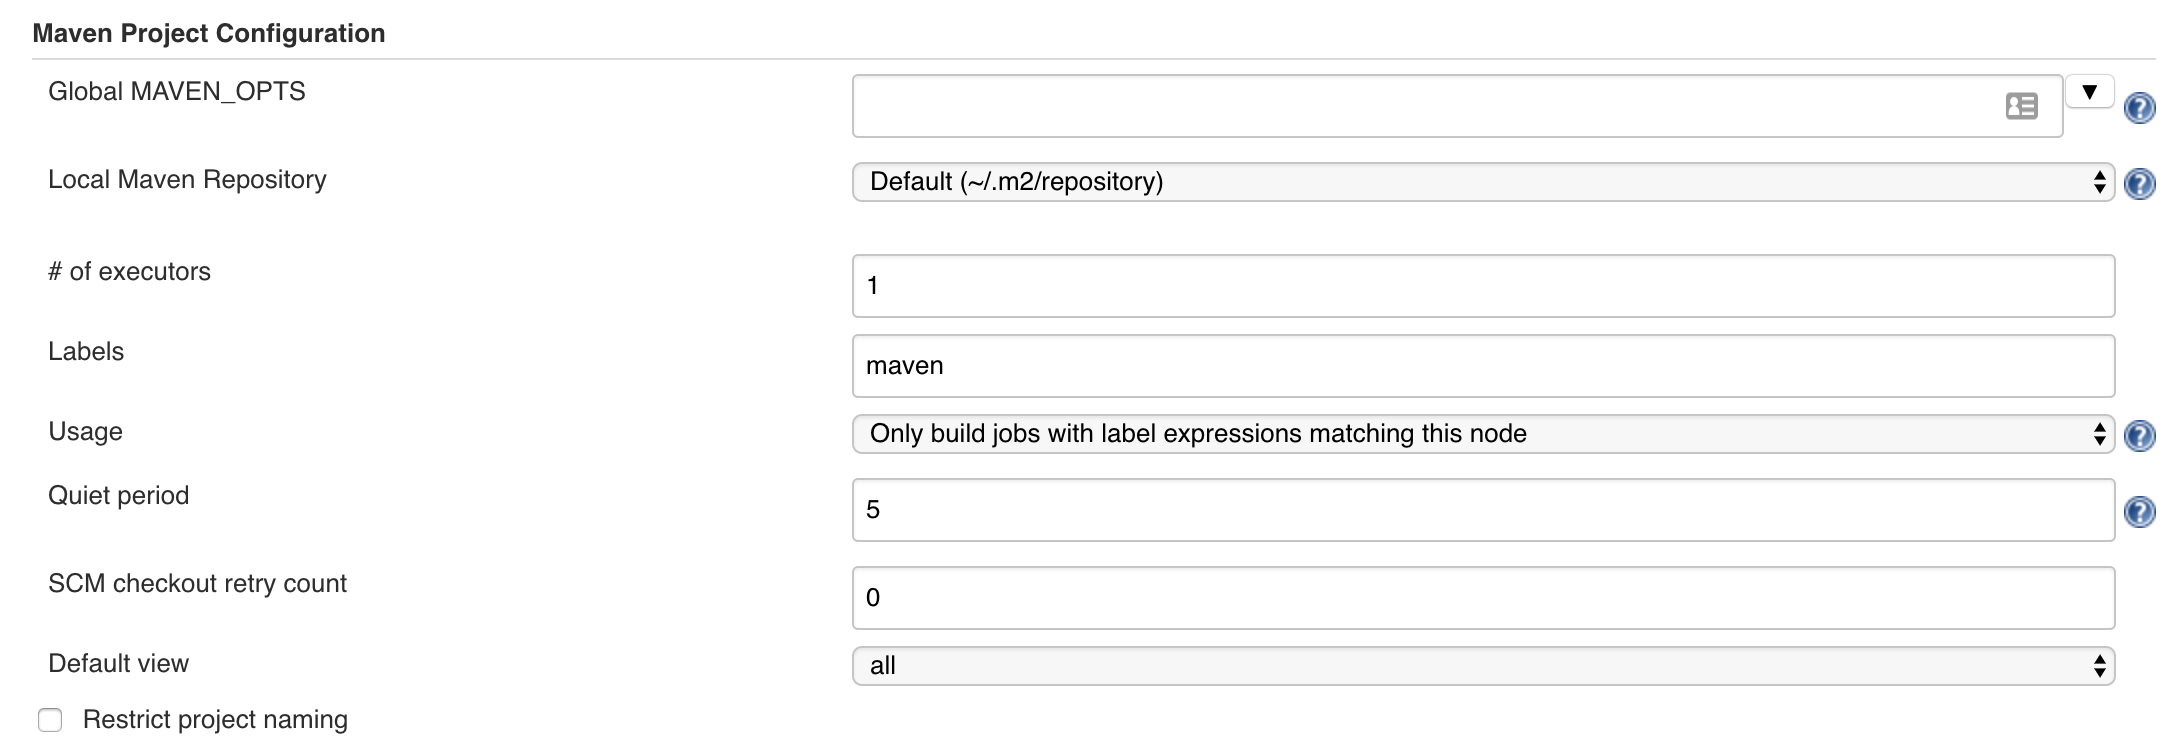The image size is (2166, 748).
Task: Open the Default view dropdown
Action: point(1482,666)
